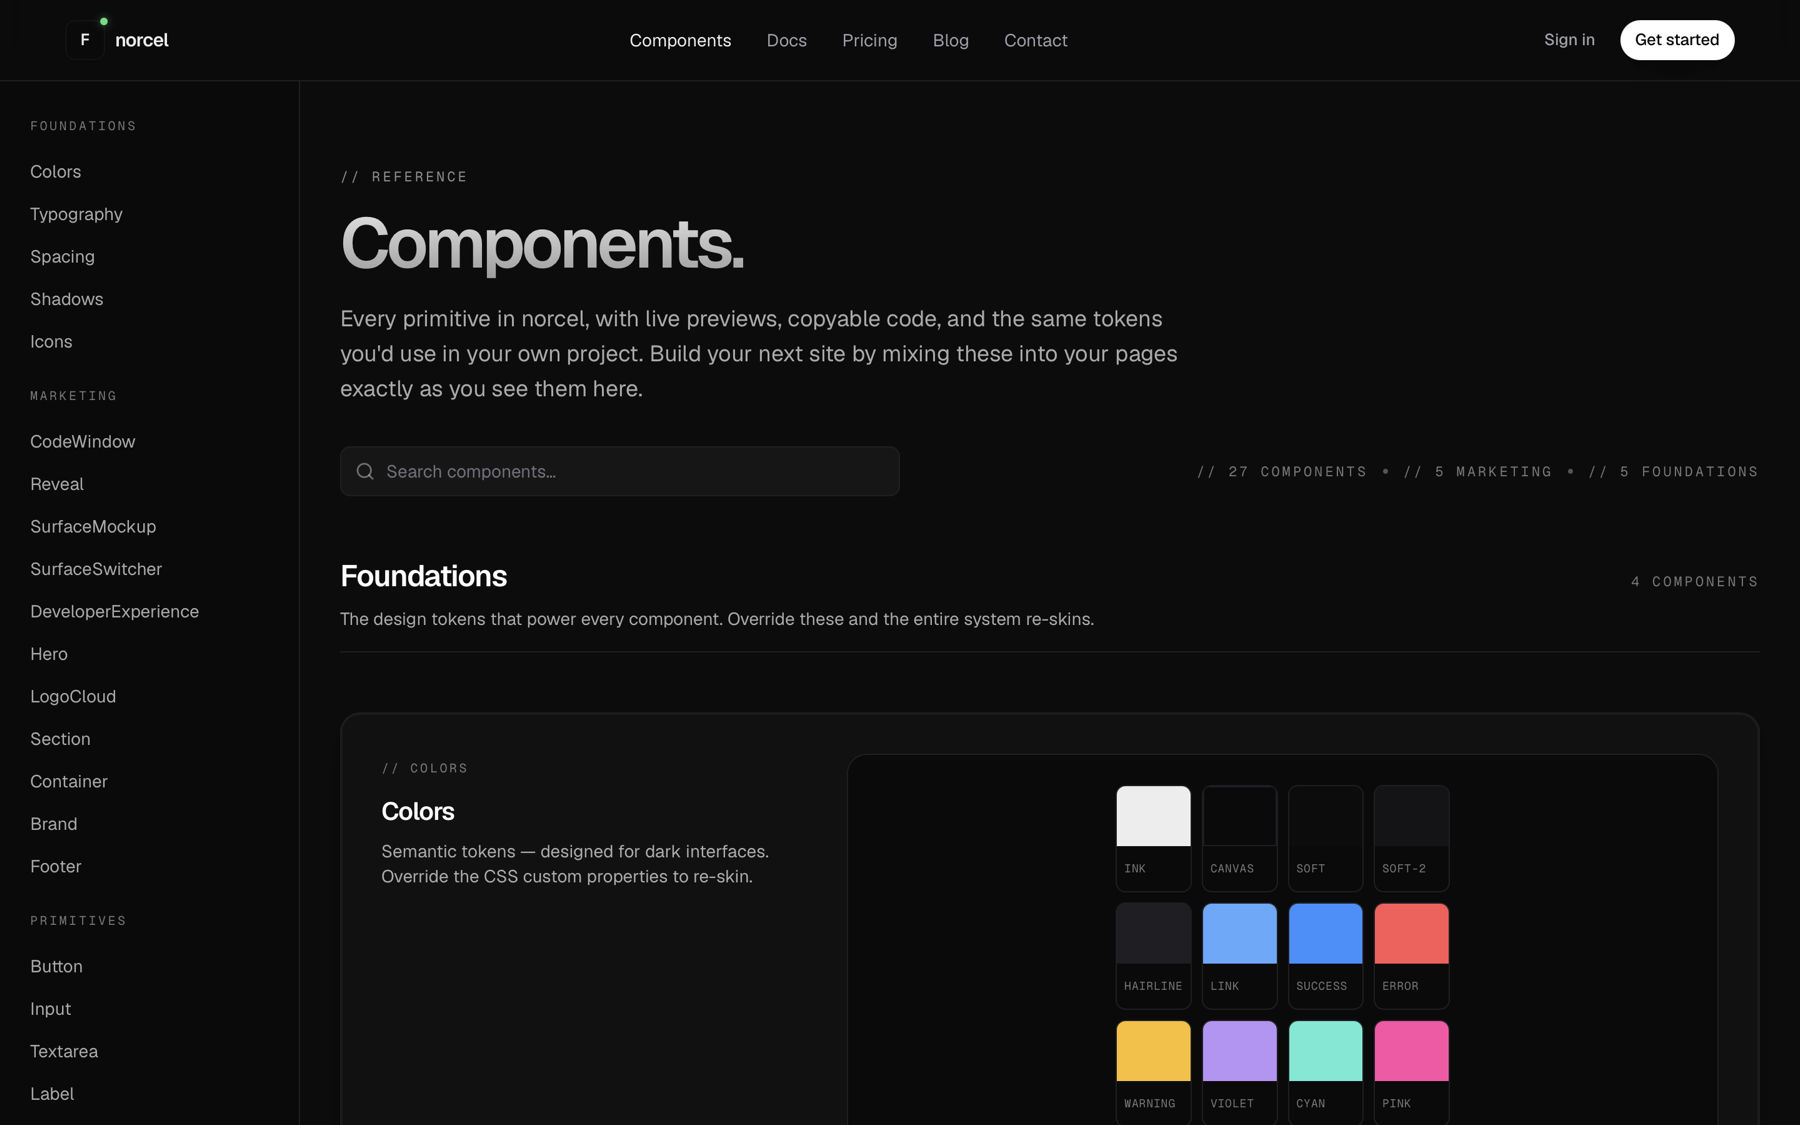This screenshot has width=1800, height=1125.
Task: Select Colors in the sidebar
Action: tap(55, 172)
